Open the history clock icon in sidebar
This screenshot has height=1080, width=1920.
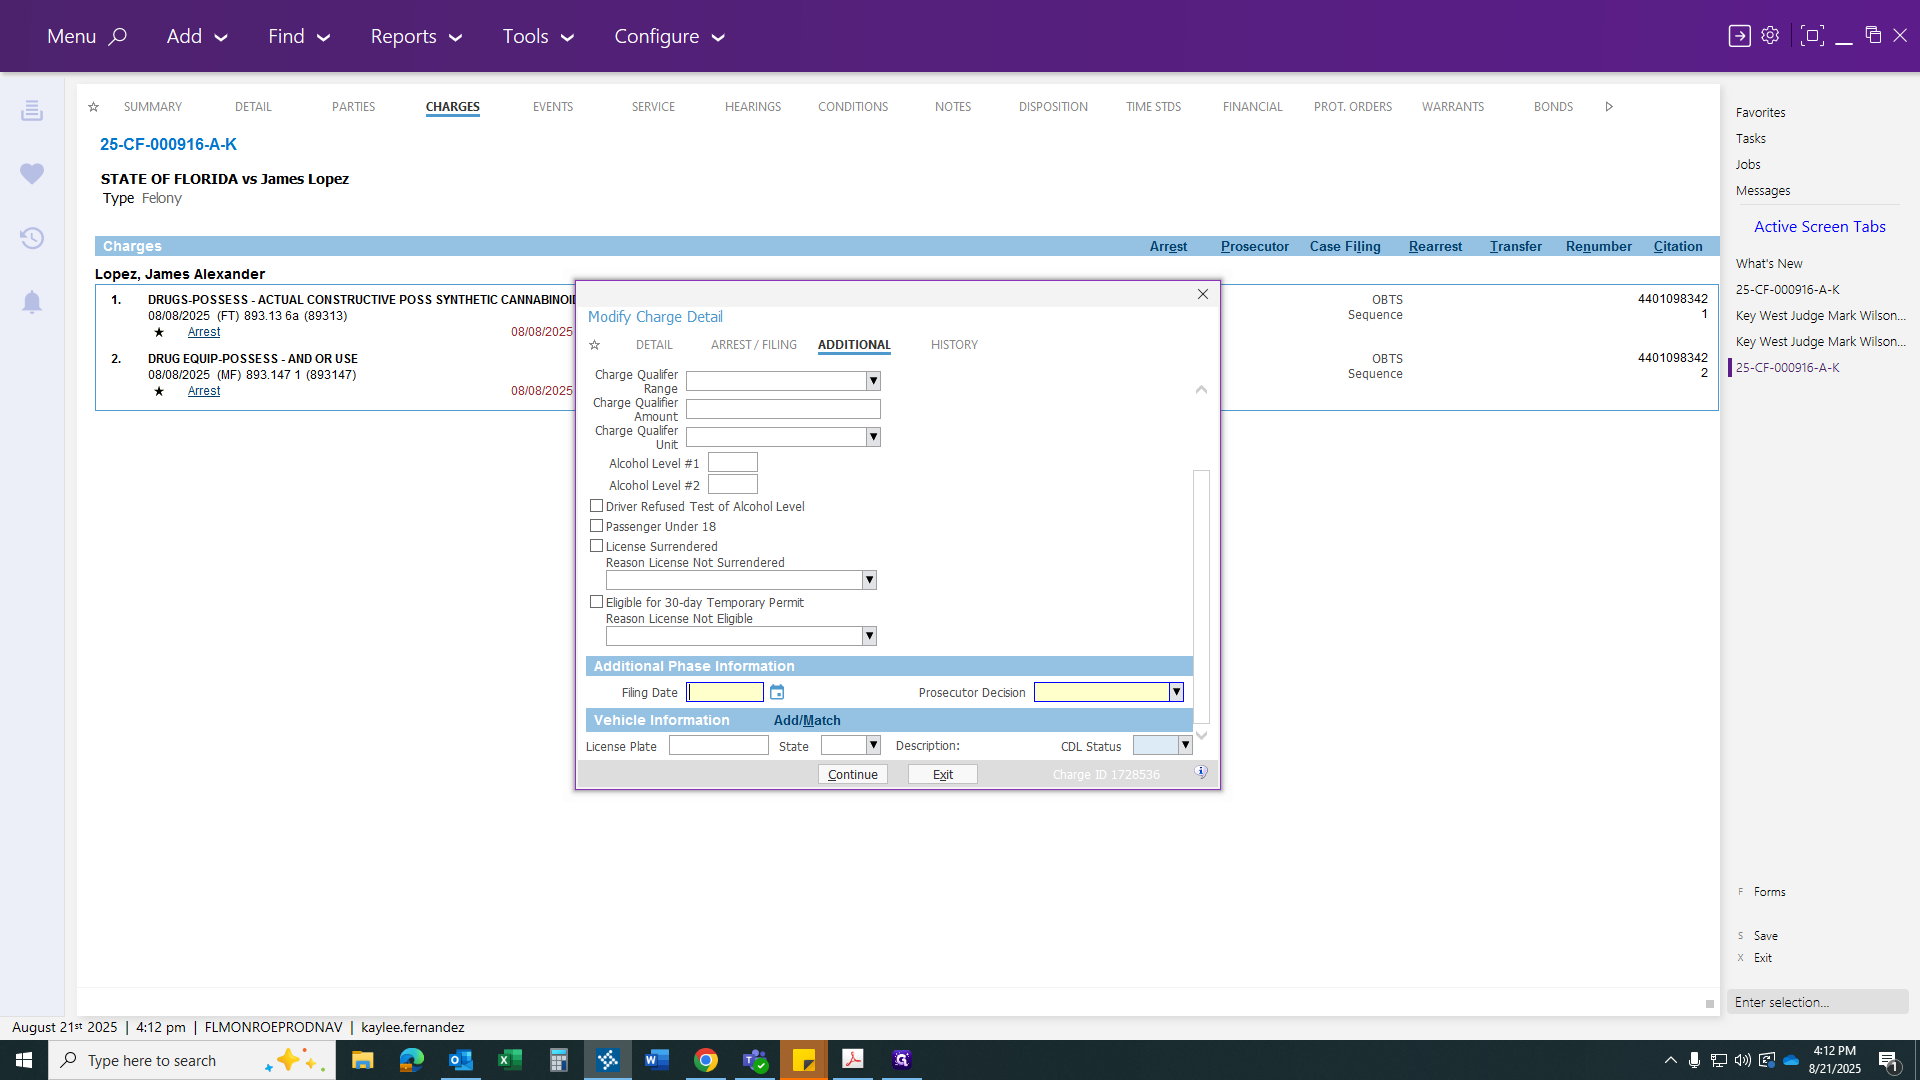click(x=32, y=238)
